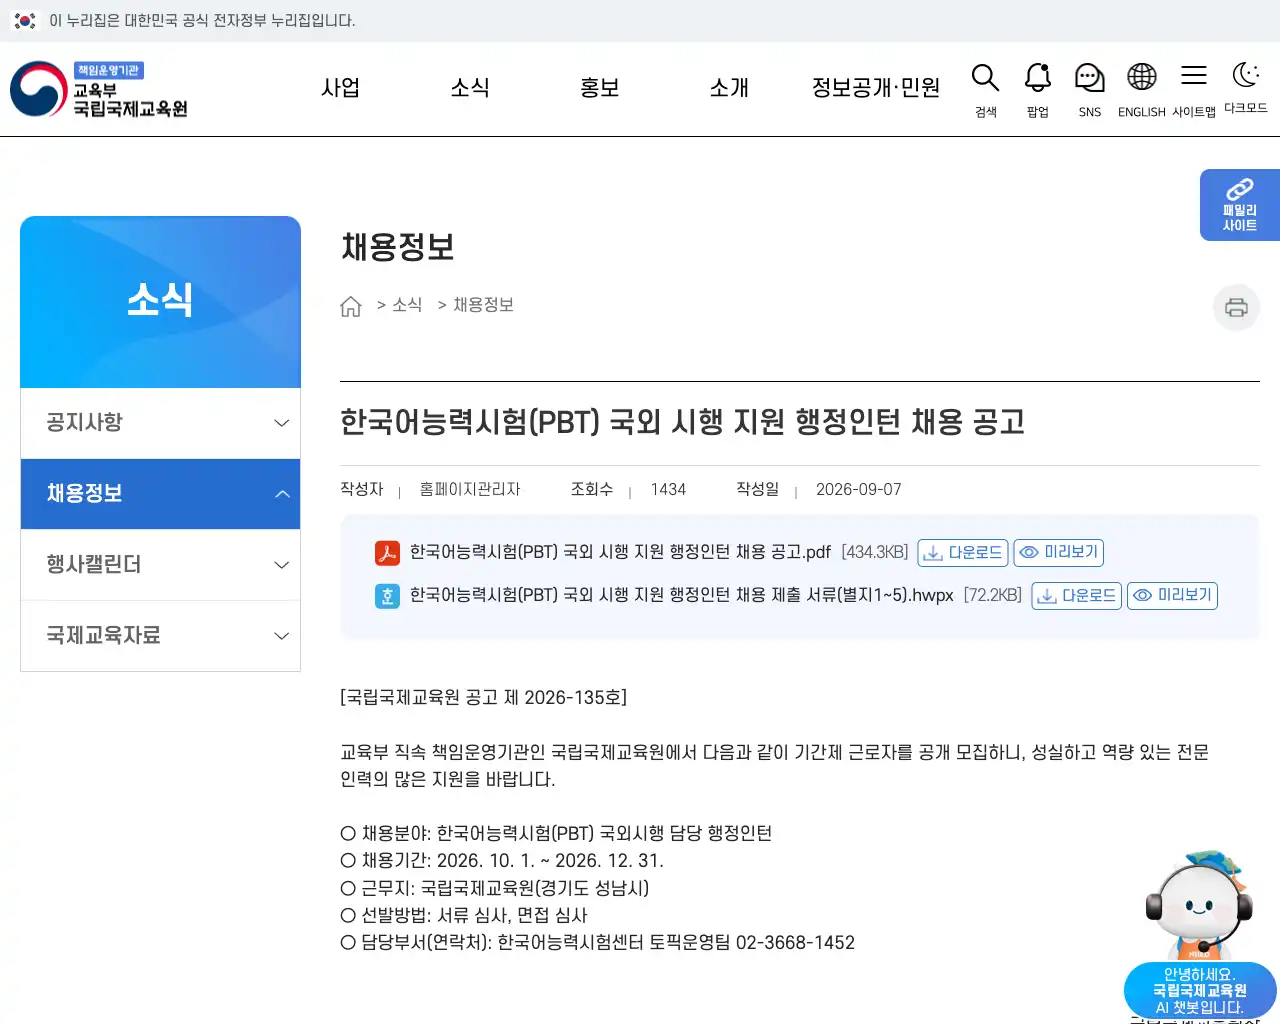Expand the 국제교육자료 sidebar section
Viewport: 1280px width, 1024px height.
point(160,636)
